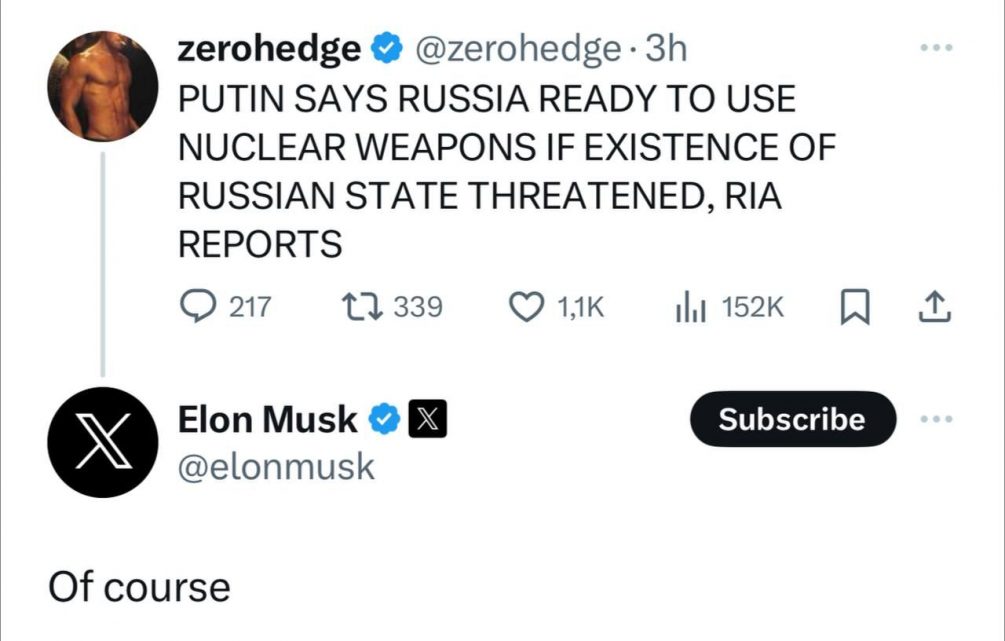Subscribe to Elon Musk

[x=791, y=419]
